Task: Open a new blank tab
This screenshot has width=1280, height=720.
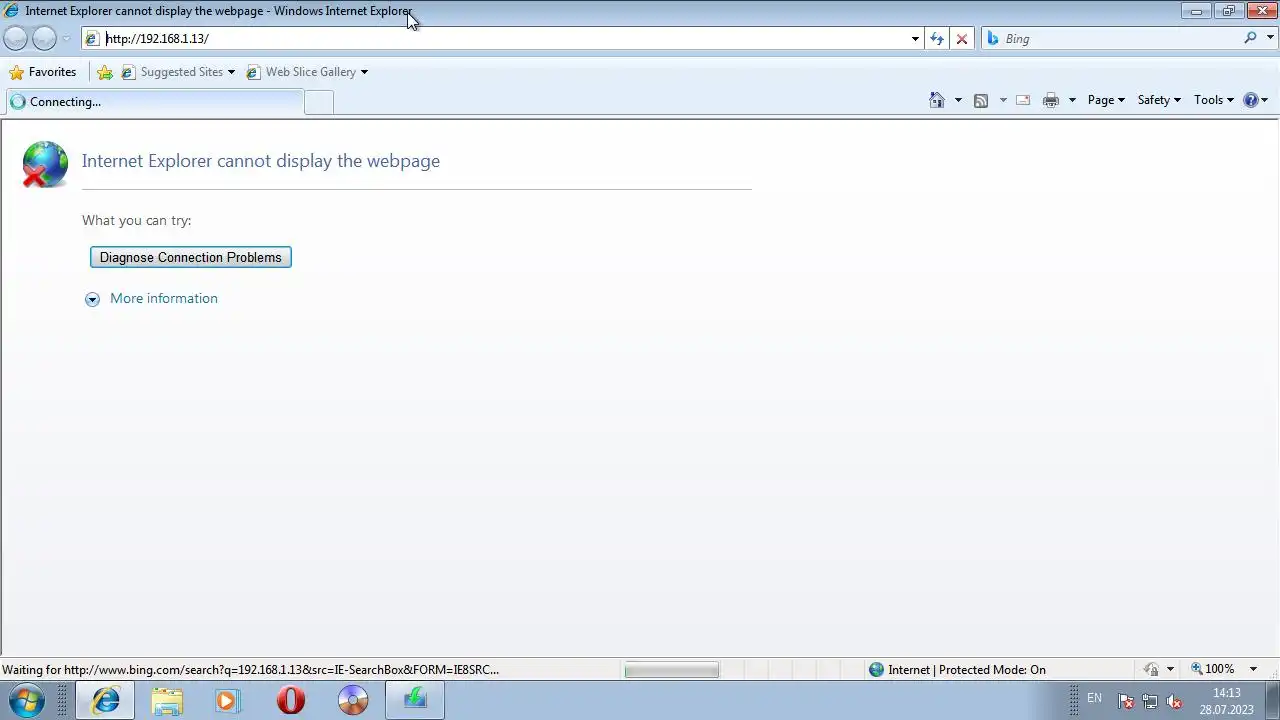Action: [x=318, y=102]
